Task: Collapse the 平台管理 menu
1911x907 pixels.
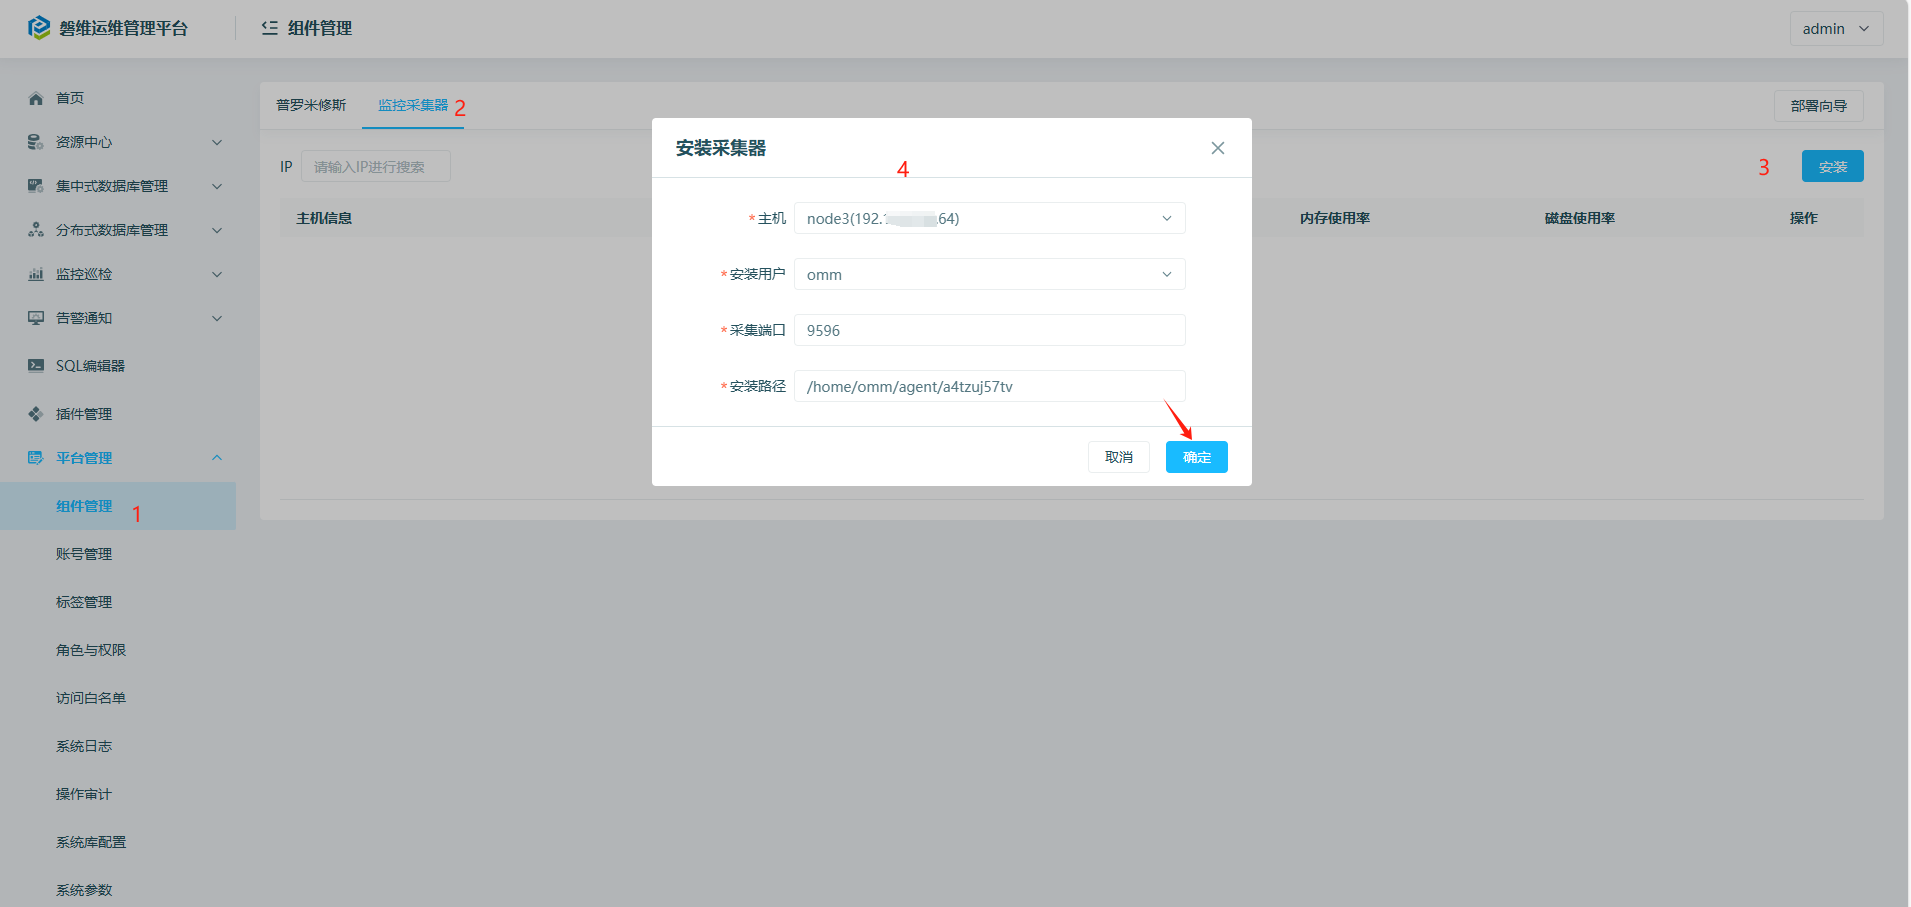Action: (217, 458)
